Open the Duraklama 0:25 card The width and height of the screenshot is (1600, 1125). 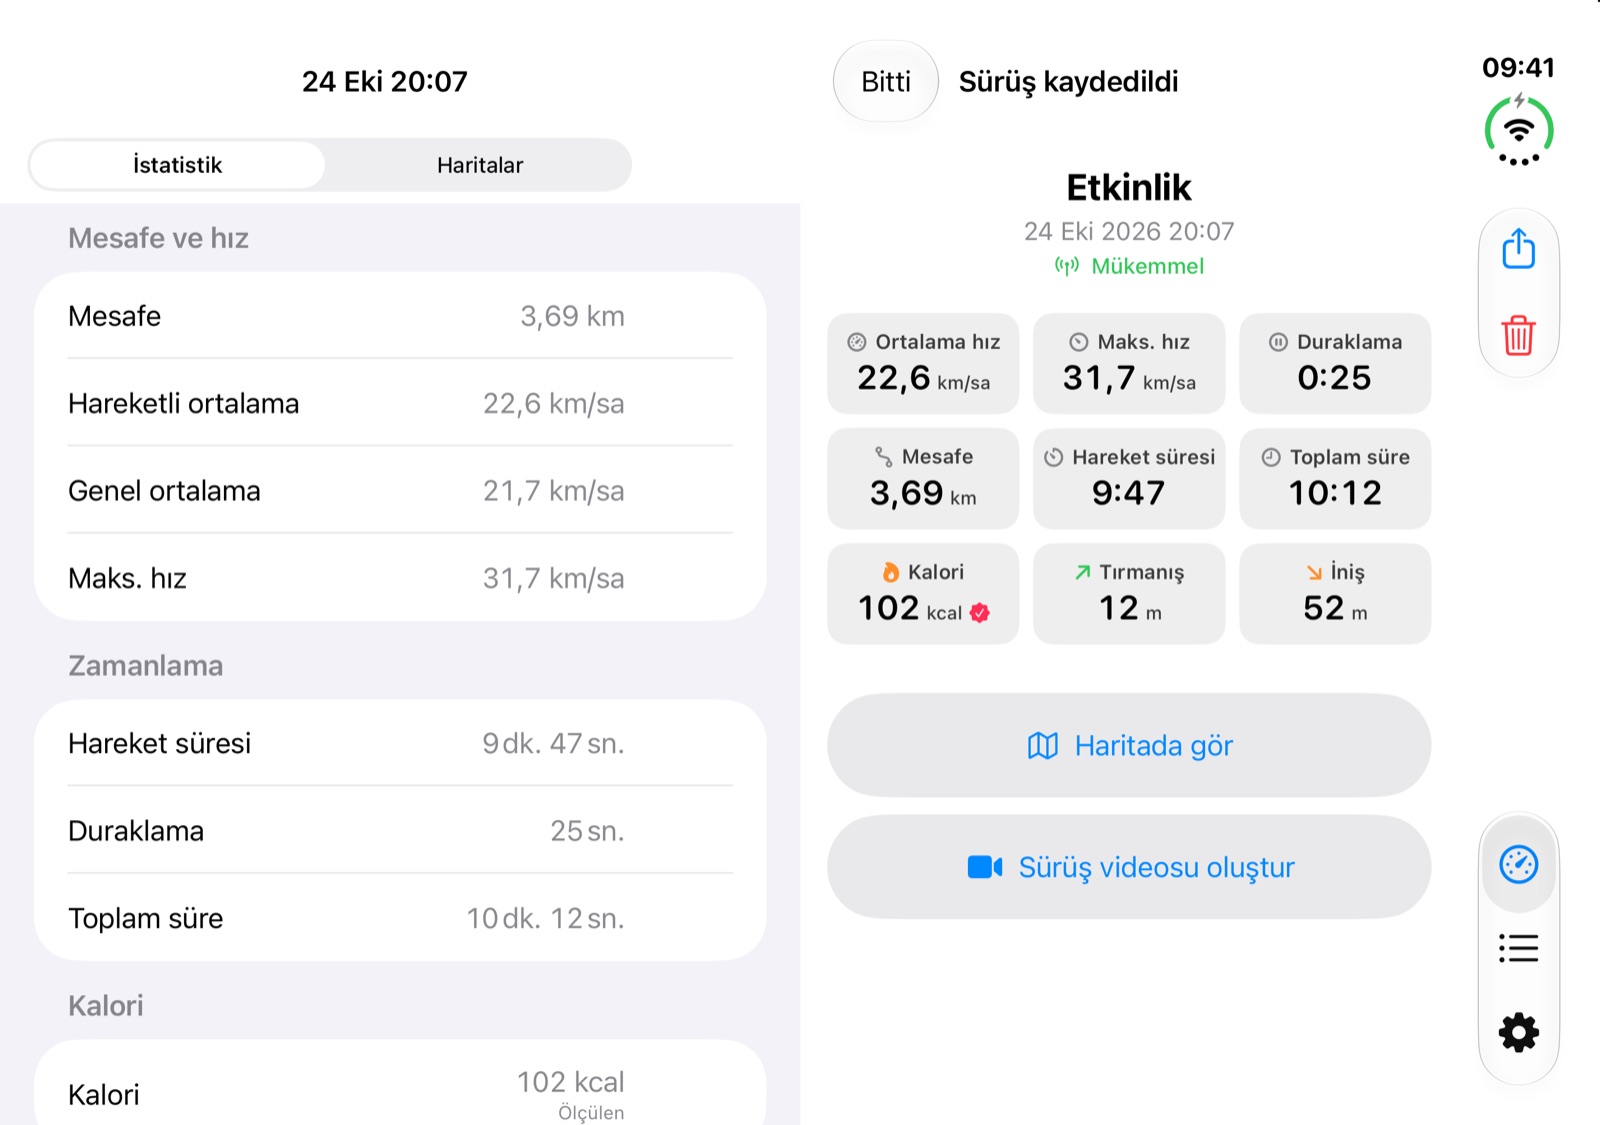tap(1335, 363)
